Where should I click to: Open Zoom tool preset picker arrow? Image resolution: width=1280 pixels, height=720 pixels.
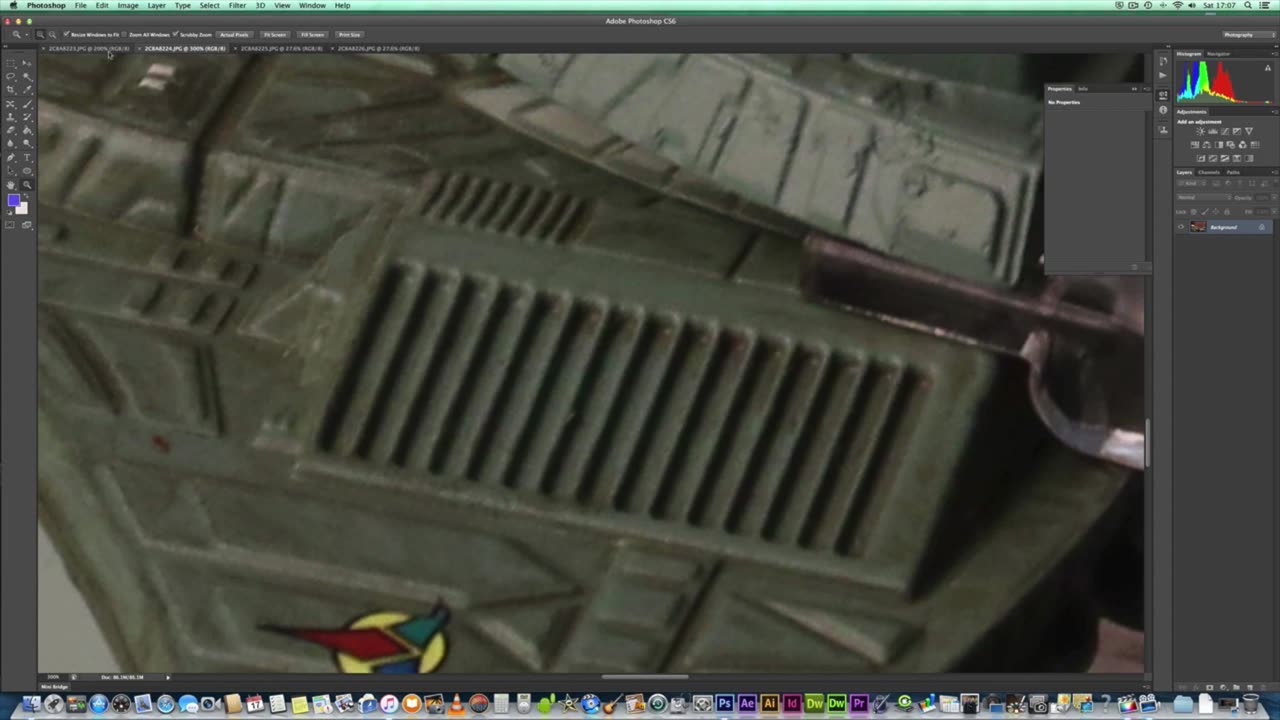click(x=26, y=34)
